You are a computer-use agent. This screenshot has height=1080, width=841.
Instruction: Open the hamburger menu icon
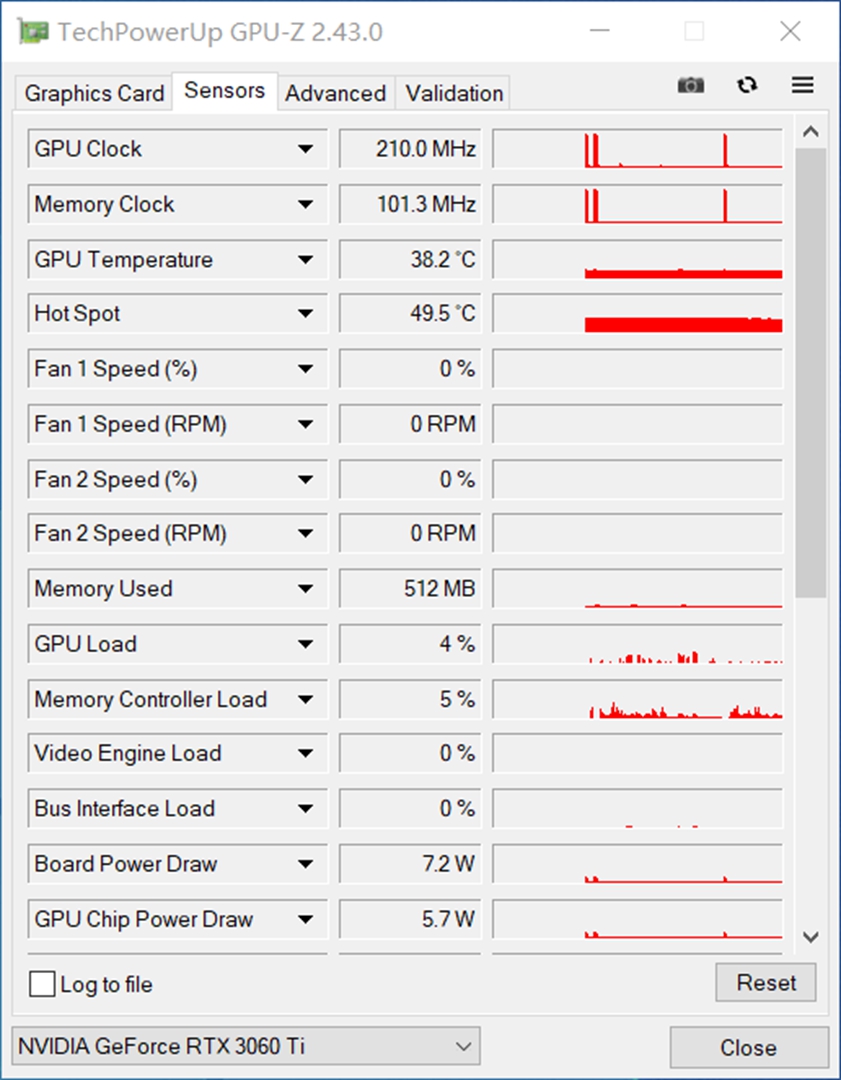tap(802, 86)
